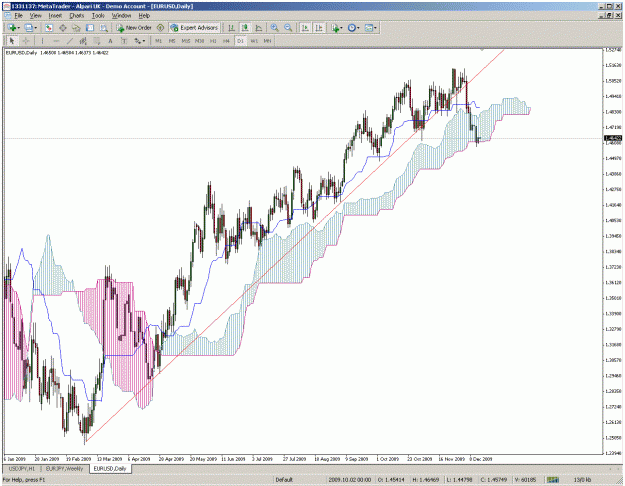Open the Data Window icon
Viewport: 625px width, 486px height.
[x=63, y=28]
